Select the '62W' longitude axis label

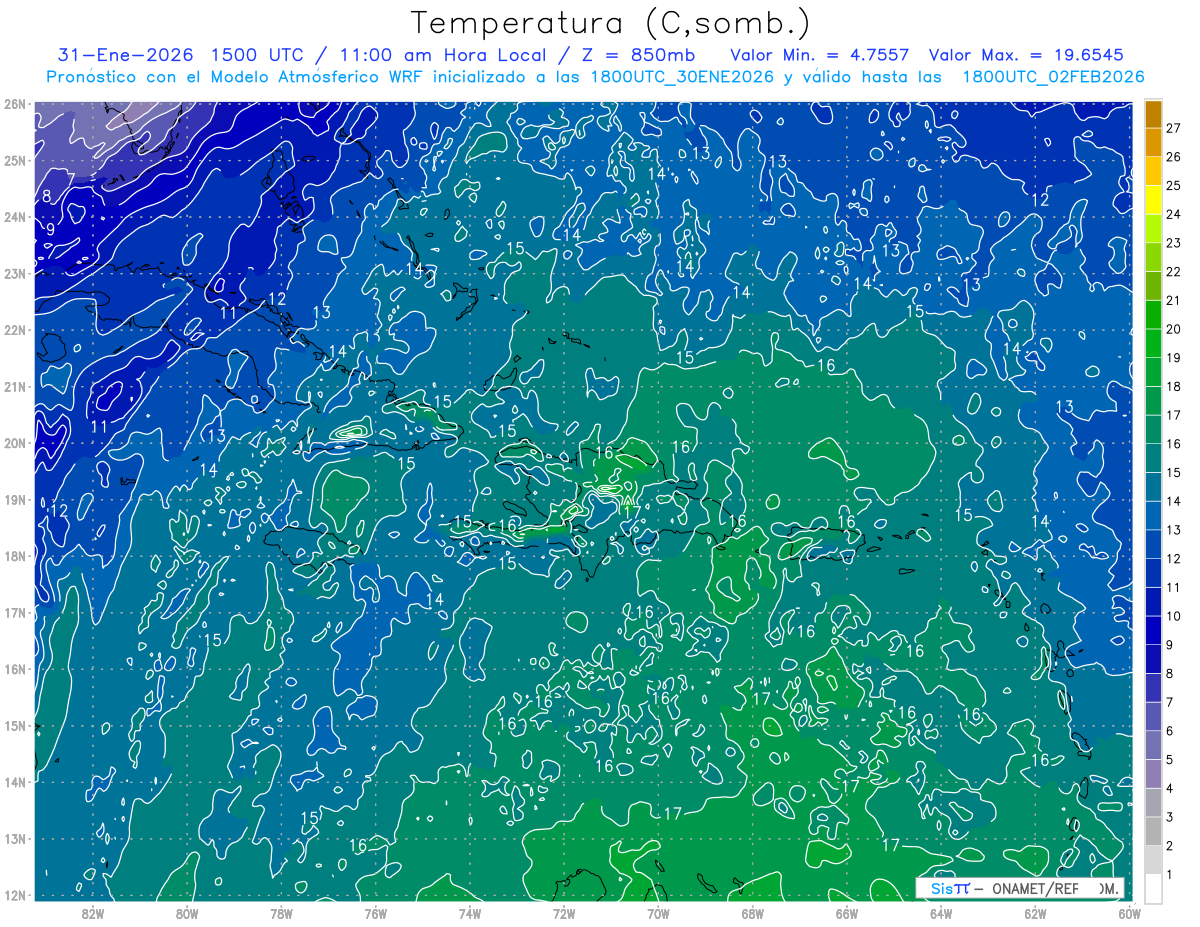[1035, 914]
